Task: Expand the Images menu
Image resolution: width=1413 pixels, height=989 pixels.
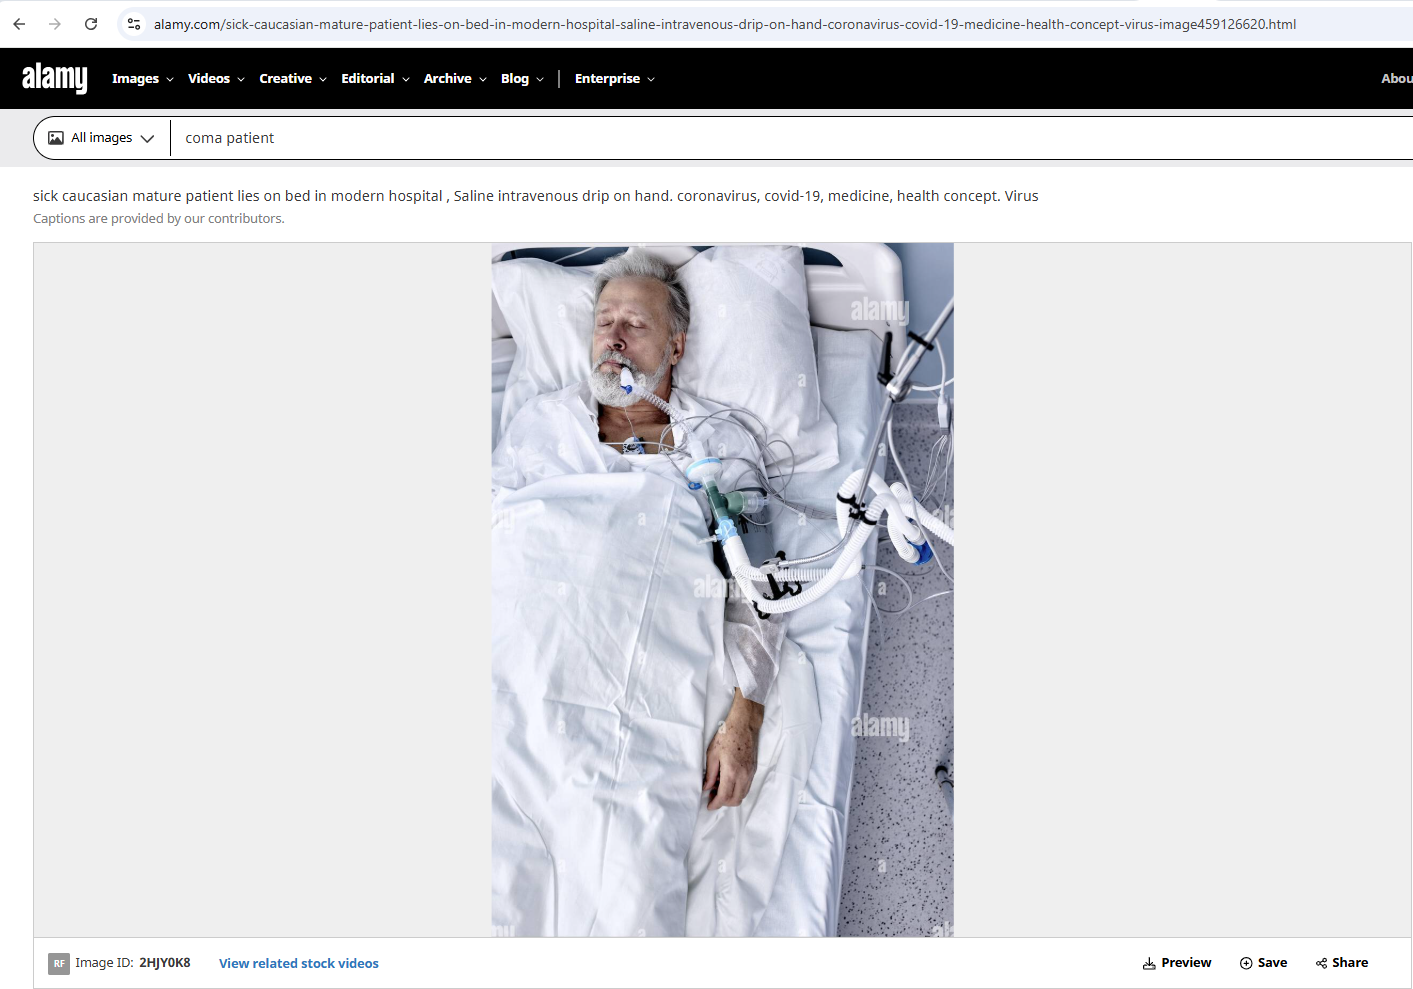Action: coord(142,79)
